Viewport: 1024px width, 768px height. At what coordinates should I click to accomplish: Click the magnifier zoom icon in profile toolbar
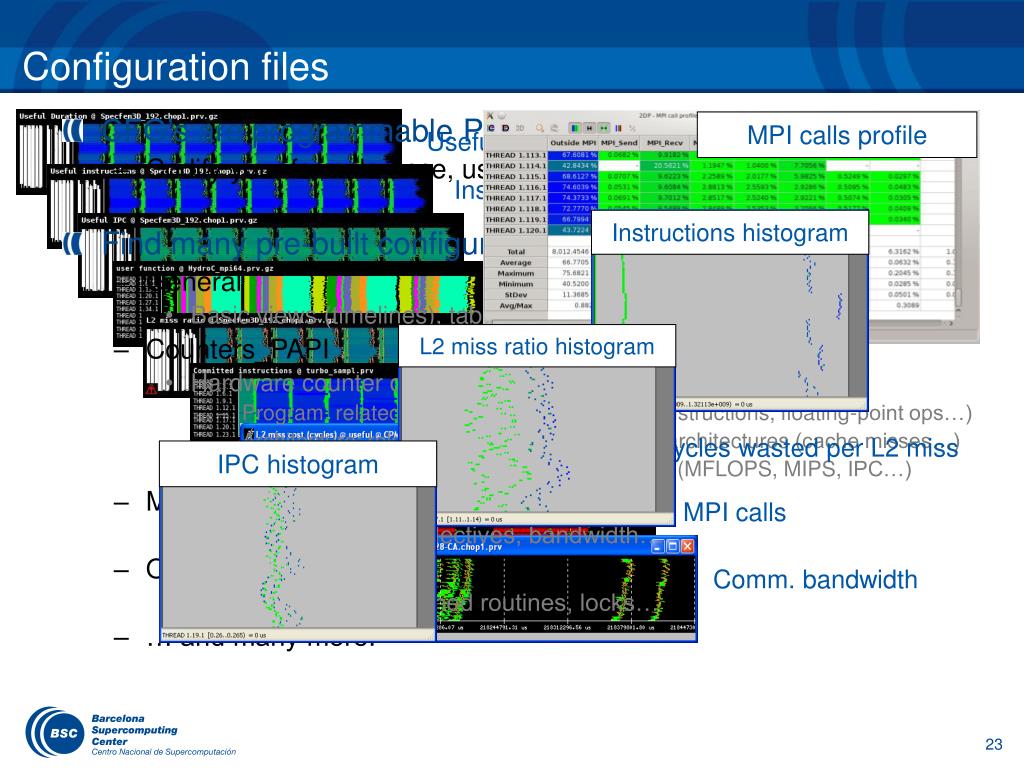tap(539, 129)
